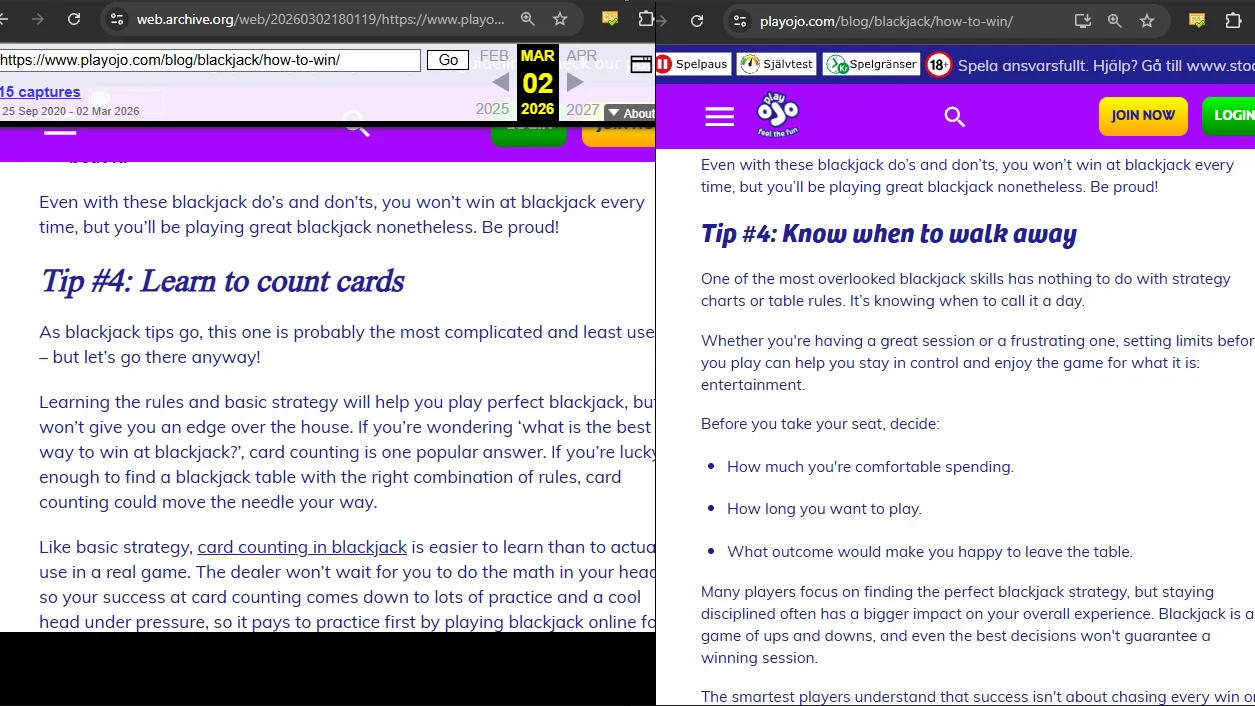Viewport: 1255px width, 706px height.
Task: Click the PlayOJO logo on live site
Action: click(x=778, y=115)
